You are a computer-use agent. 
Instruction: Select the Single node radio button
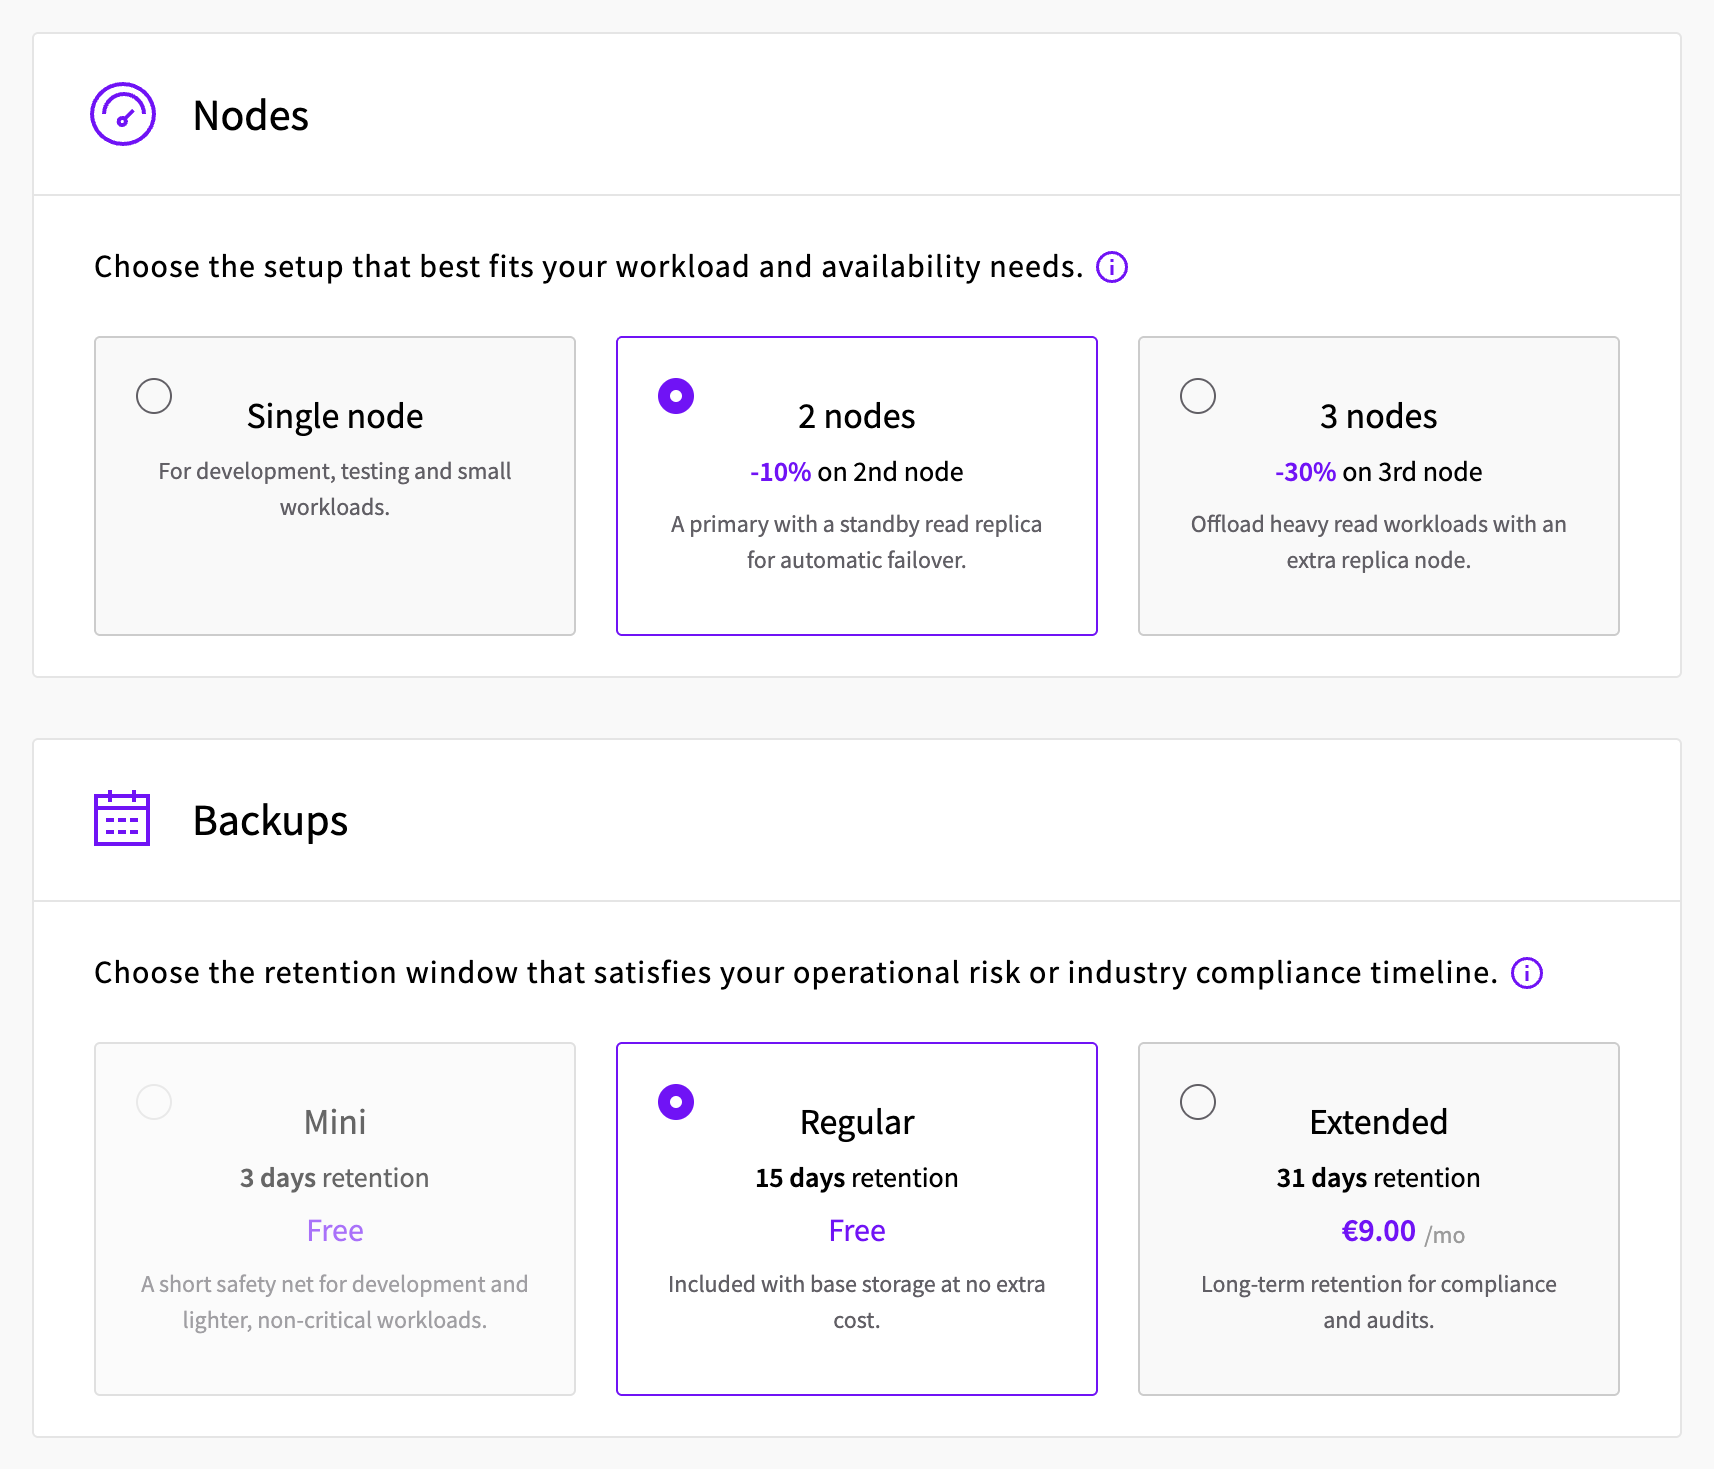tap(154, 396)
